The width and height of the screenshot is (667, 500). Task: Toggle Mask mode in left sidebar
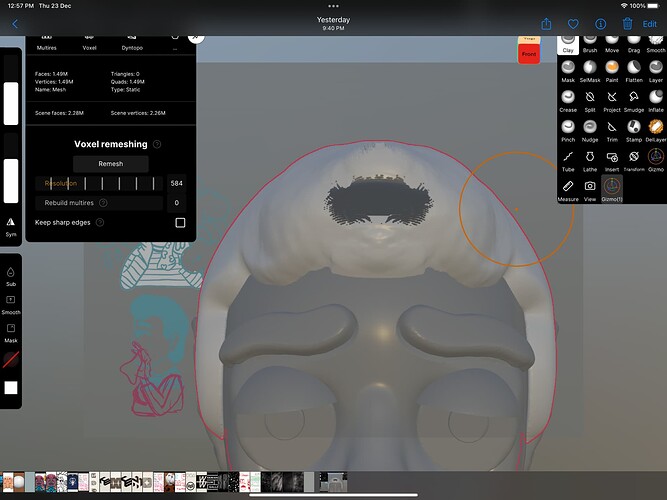[11, 333]
